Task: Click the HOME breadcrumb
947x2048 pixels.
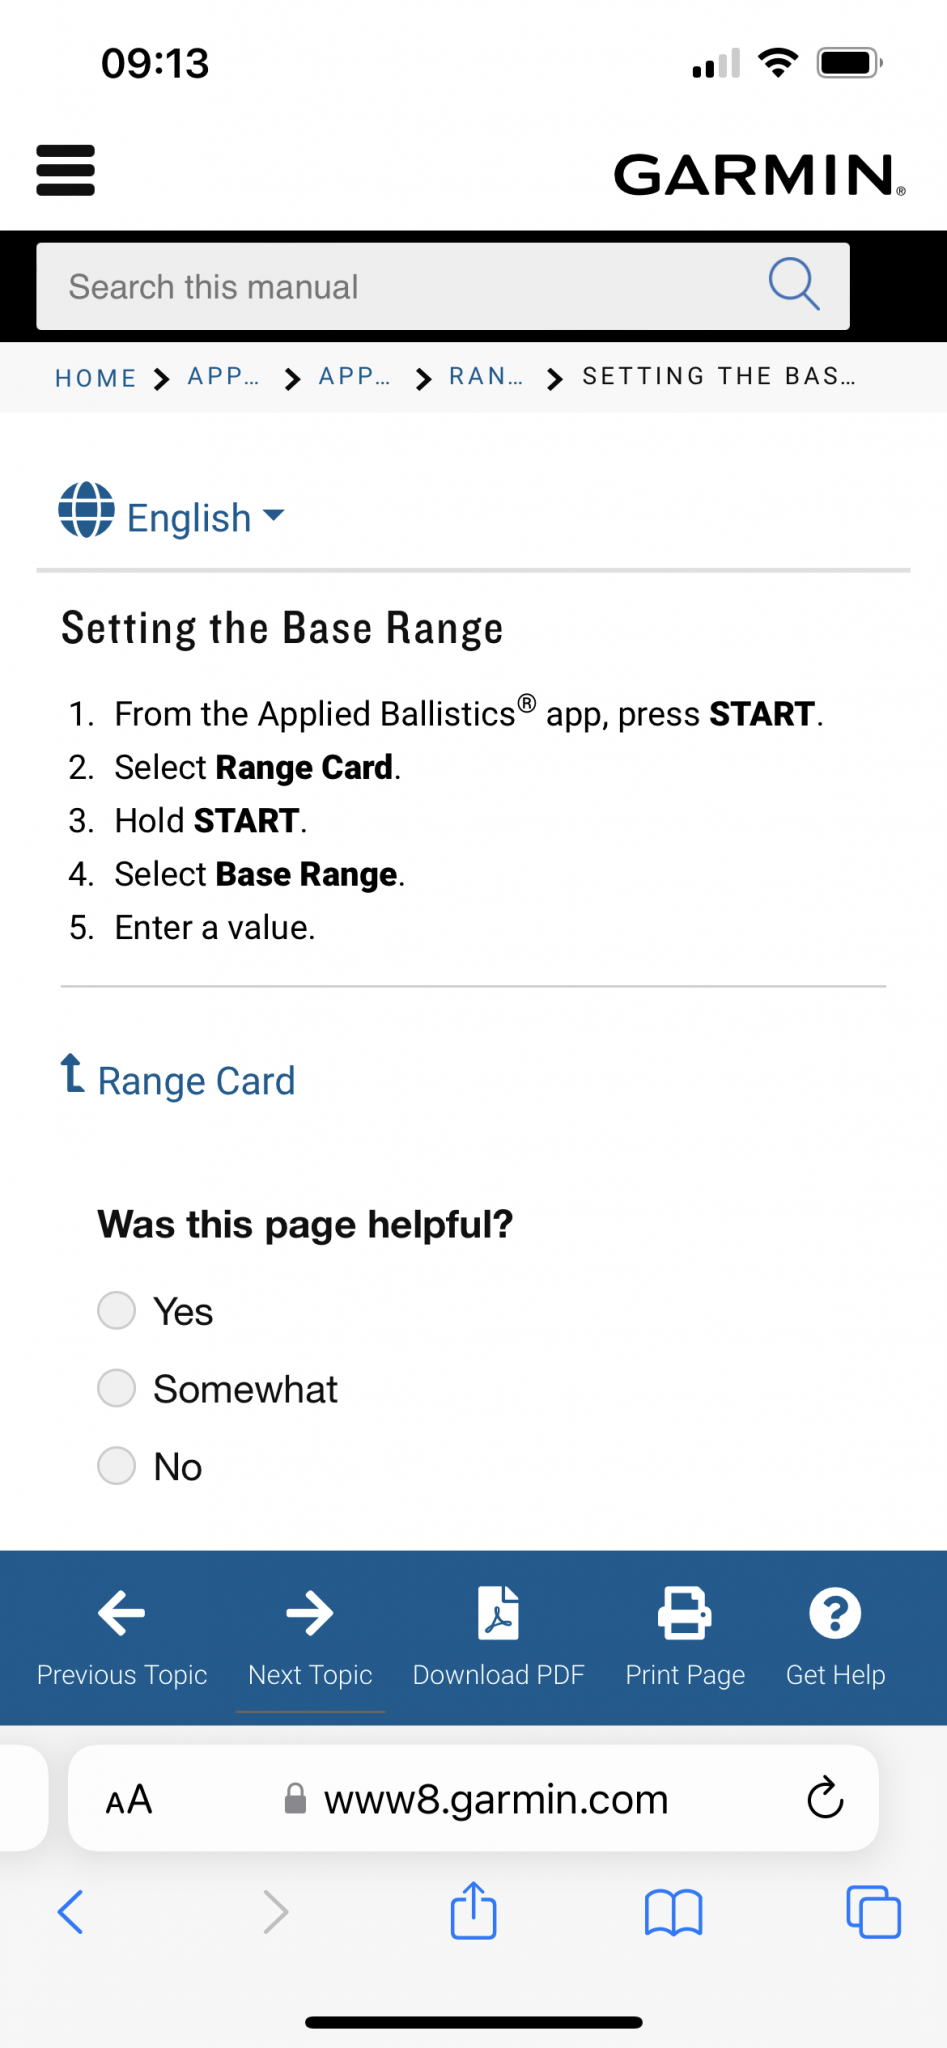Action: pyautogui.click(x=96, y=378)
